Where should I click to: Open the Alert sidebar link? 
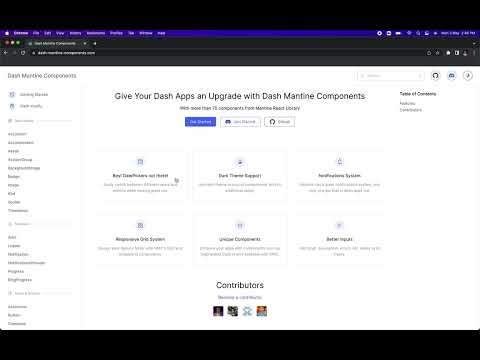coord(12,237)
